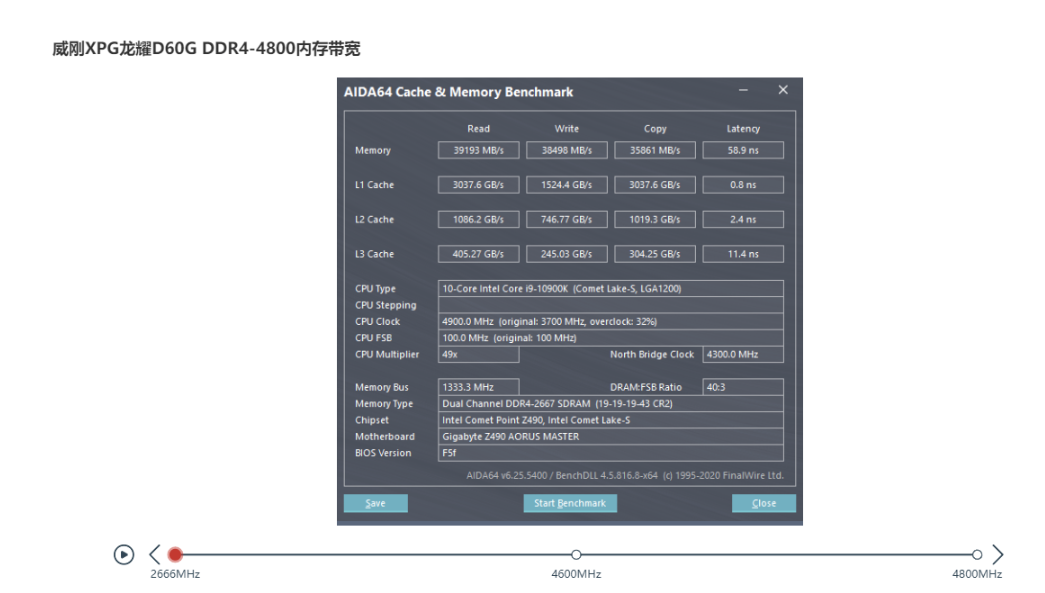This screenshot has width=1045, height=593.
Task: Click the Save button in AIDA64
Action: pos(376,503)
